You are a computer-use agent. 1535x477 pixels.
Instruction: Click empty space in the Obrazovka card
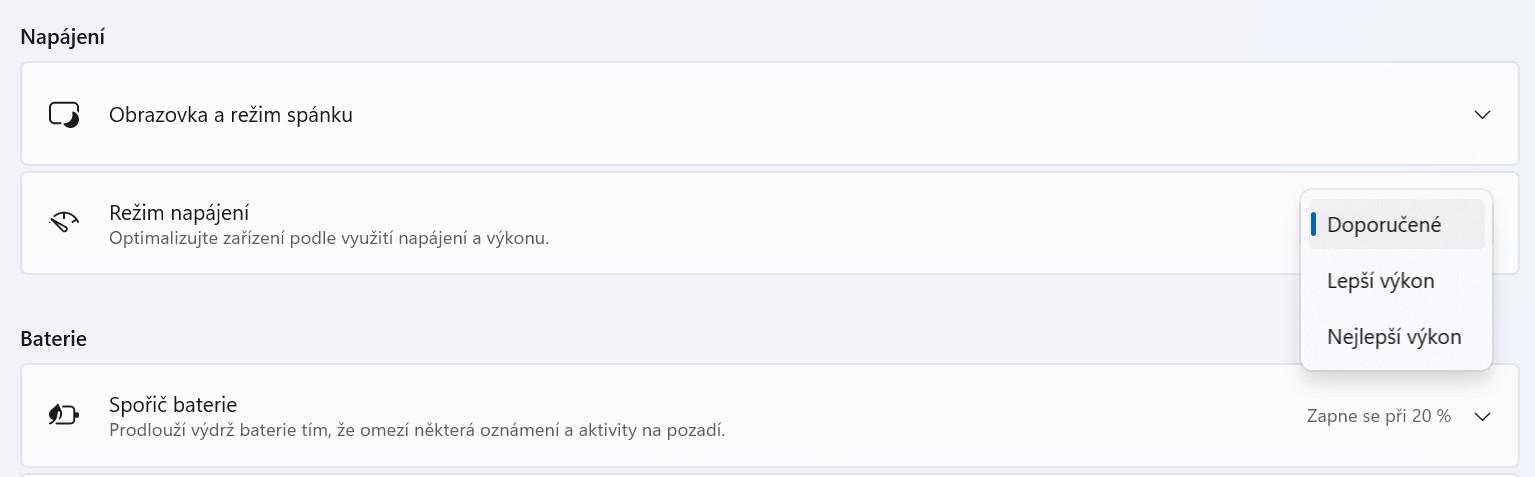pyautogui.click(x=900, y=114)
